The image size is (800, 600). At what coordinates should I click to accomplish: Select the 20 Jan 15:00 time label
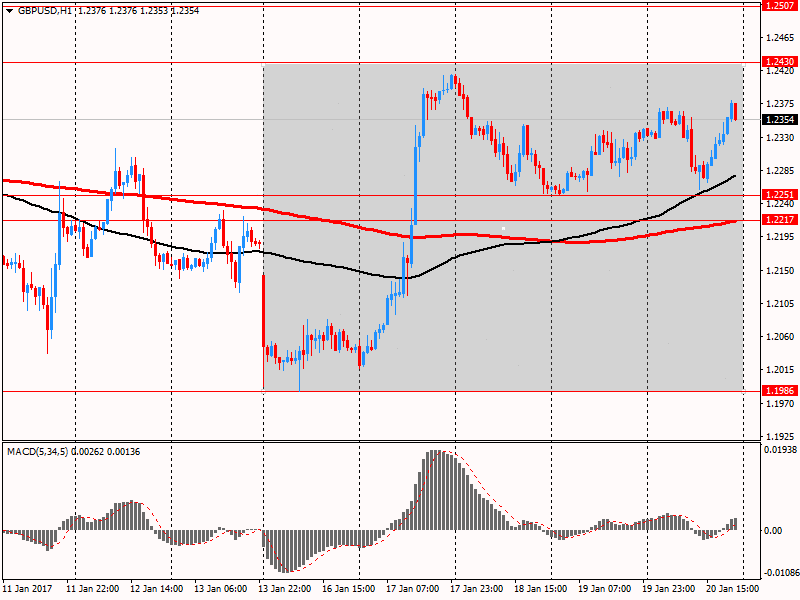click(733, 589)
